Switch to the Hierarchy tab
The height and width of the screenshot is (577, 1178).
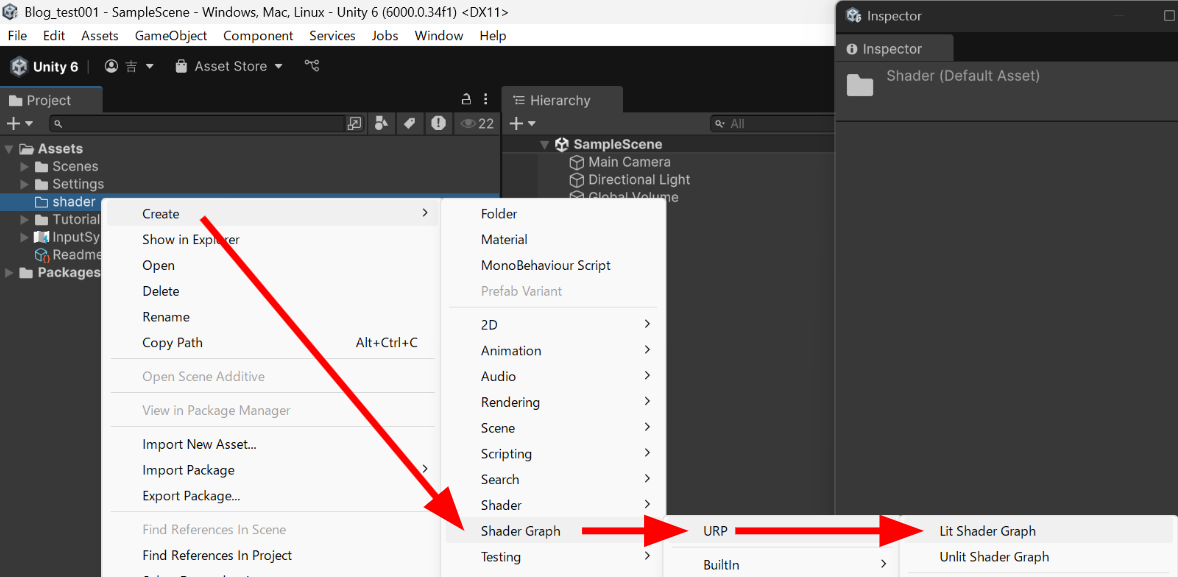point(562,100)
